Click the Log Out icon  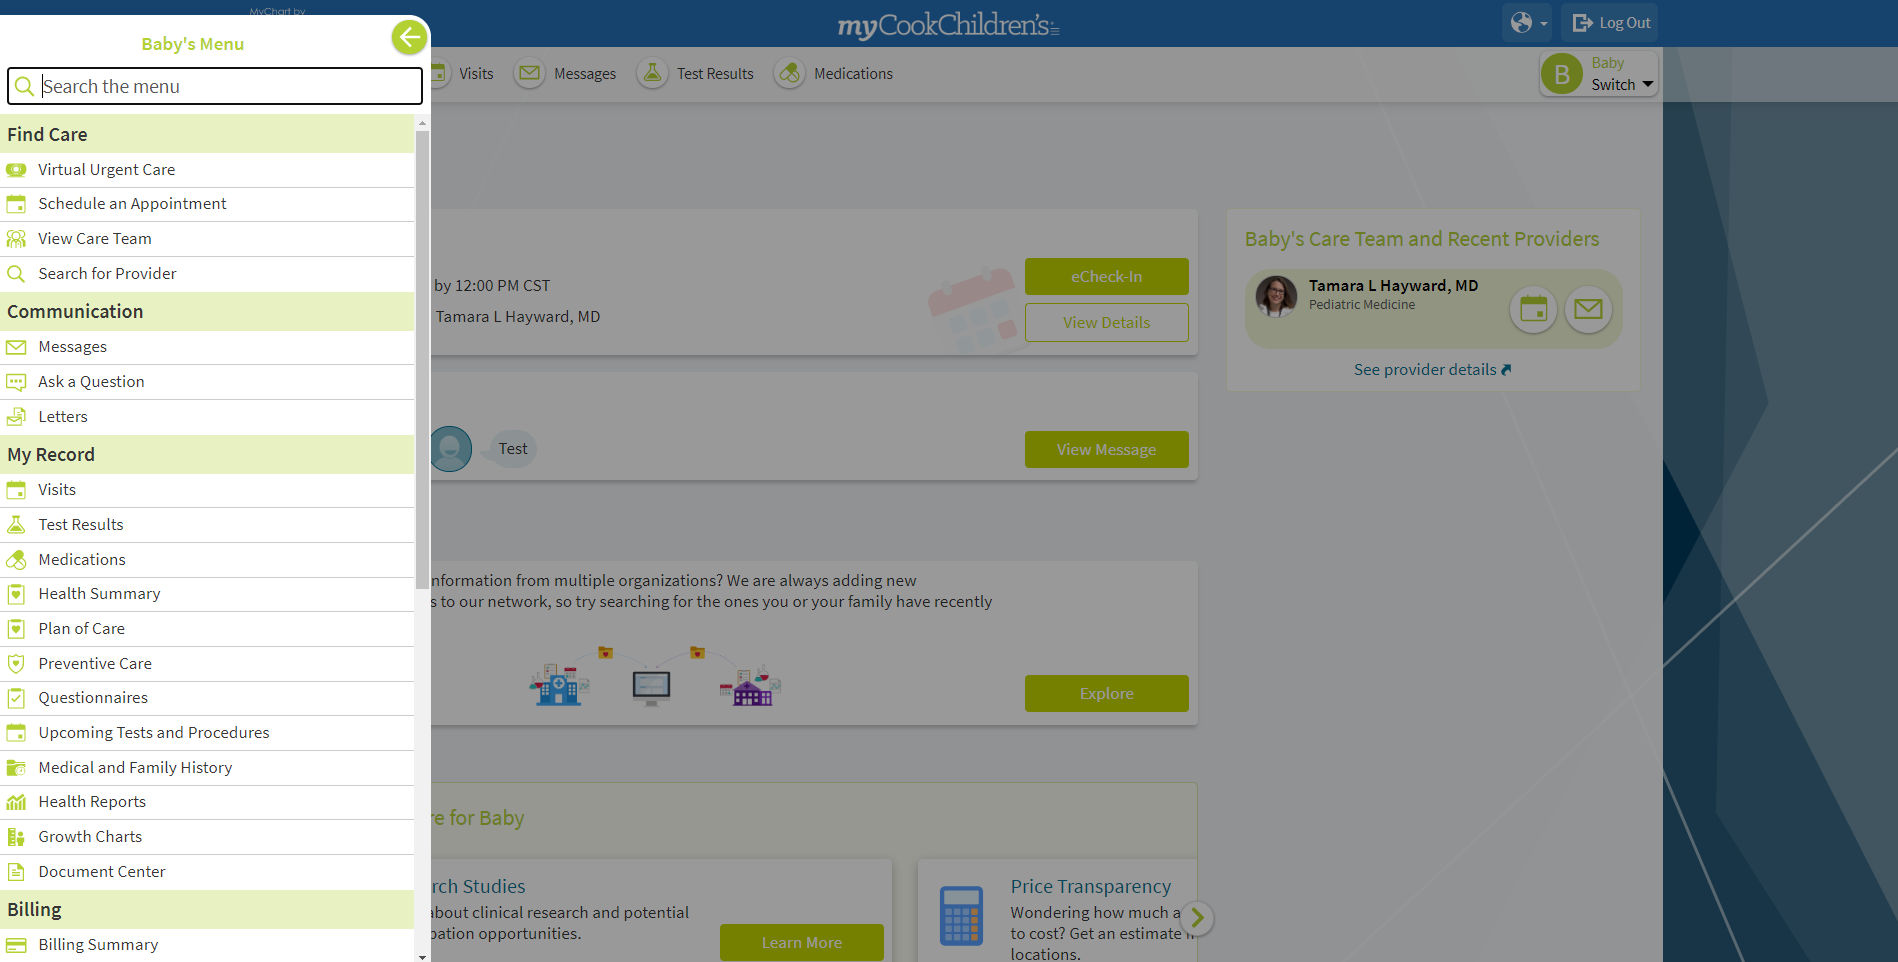coord(1582,23)
